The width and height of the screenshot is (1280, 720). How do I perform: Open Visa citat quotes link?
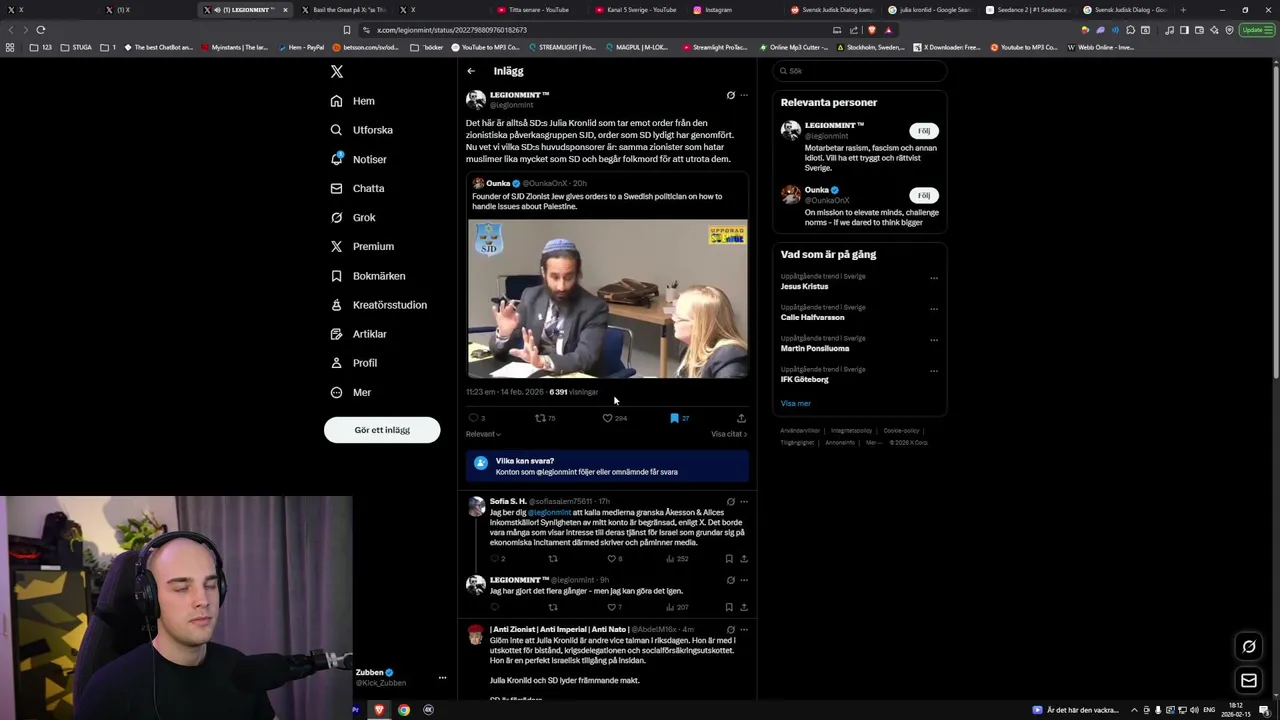729,434
